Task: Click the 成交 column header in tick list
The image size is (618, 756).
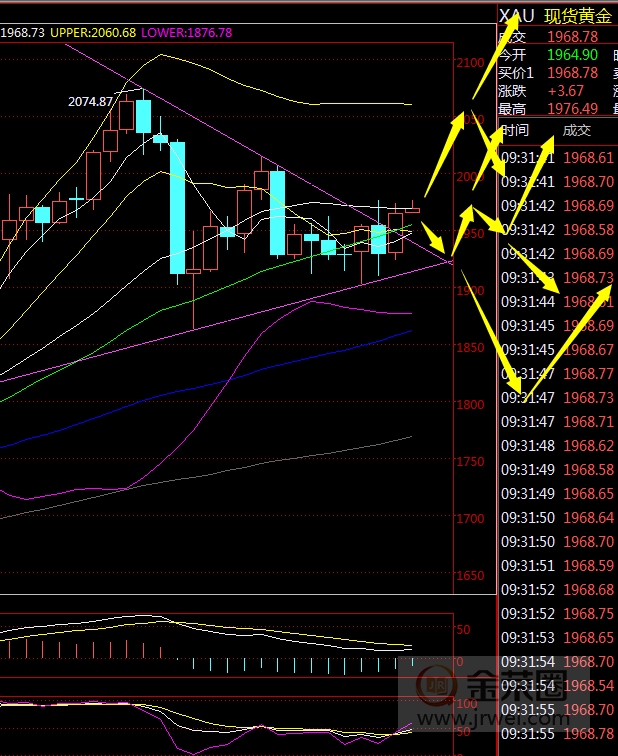Action: coord(577,130)
